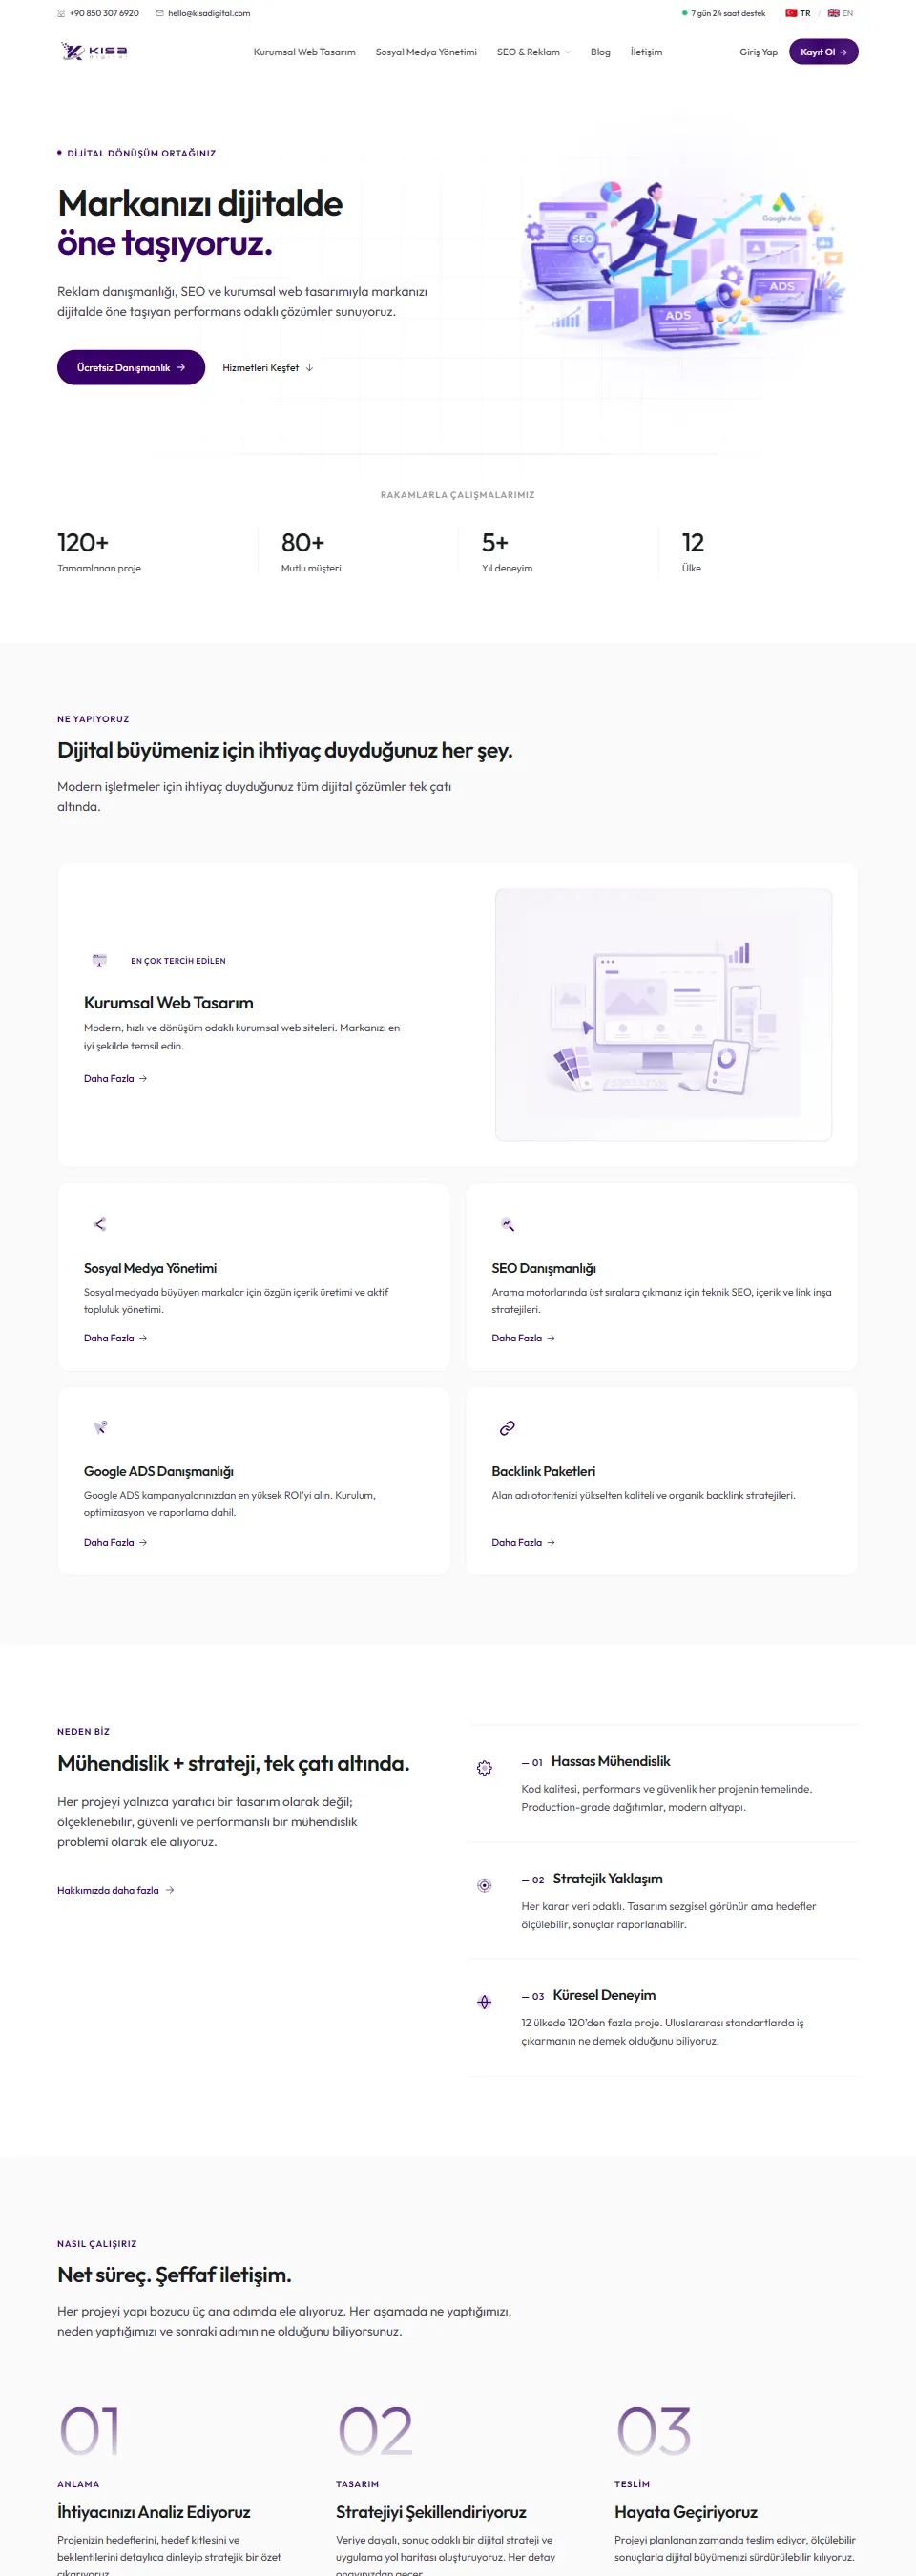Open Daha Fazla under Kurumsal Web Tasarım card
Image resolution: width=916 pixels, height=2576 pixels.
(116, 1079)
